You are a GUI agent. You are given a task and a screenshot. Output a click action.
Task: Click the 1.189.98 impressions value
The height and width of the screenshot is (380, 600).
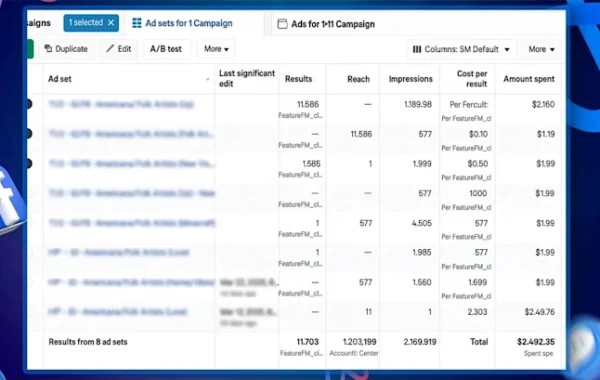(418, 104)
